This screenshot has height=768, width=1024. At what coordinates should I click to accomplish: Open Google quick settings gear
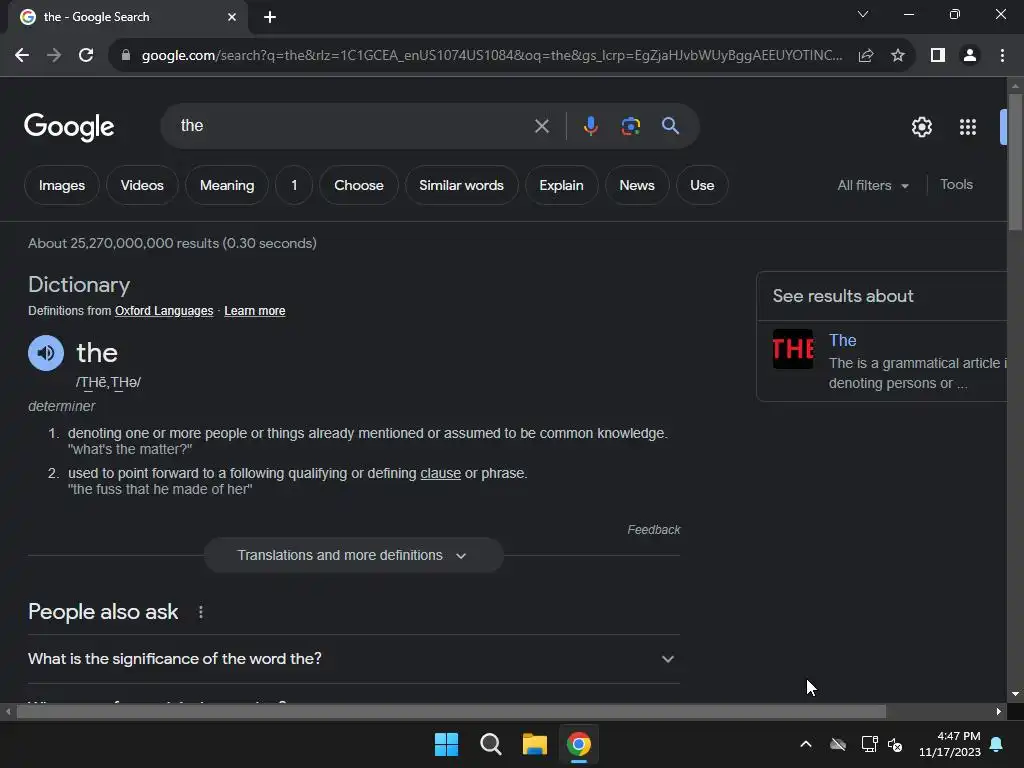(921, 127)
